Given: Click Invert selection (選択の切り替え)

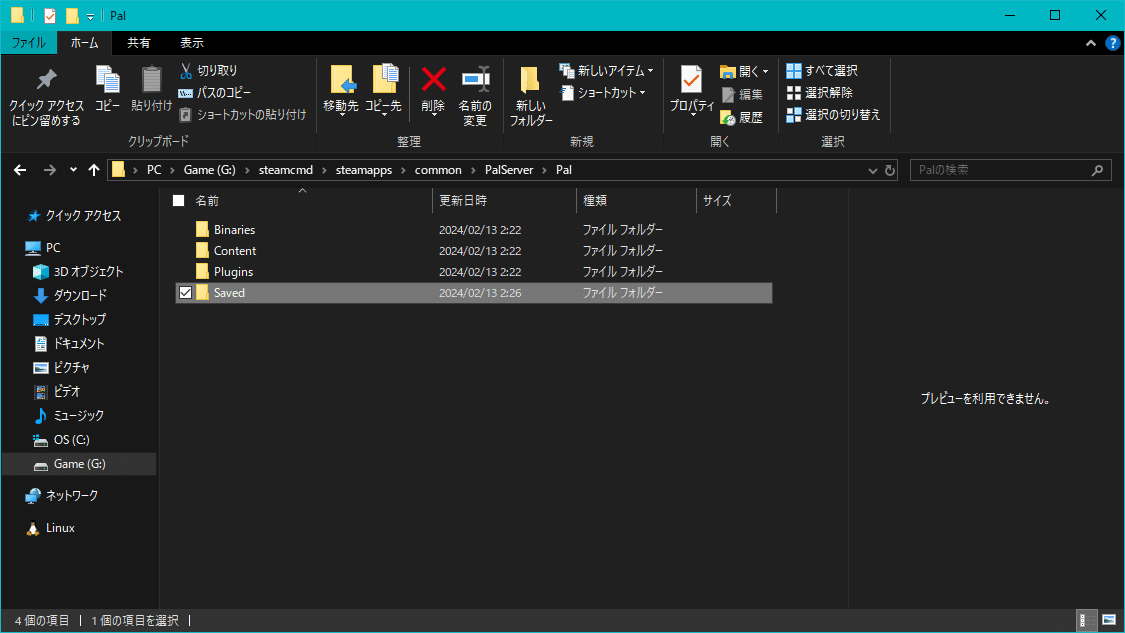Looking at the screenshot, I should click(833, 115).
